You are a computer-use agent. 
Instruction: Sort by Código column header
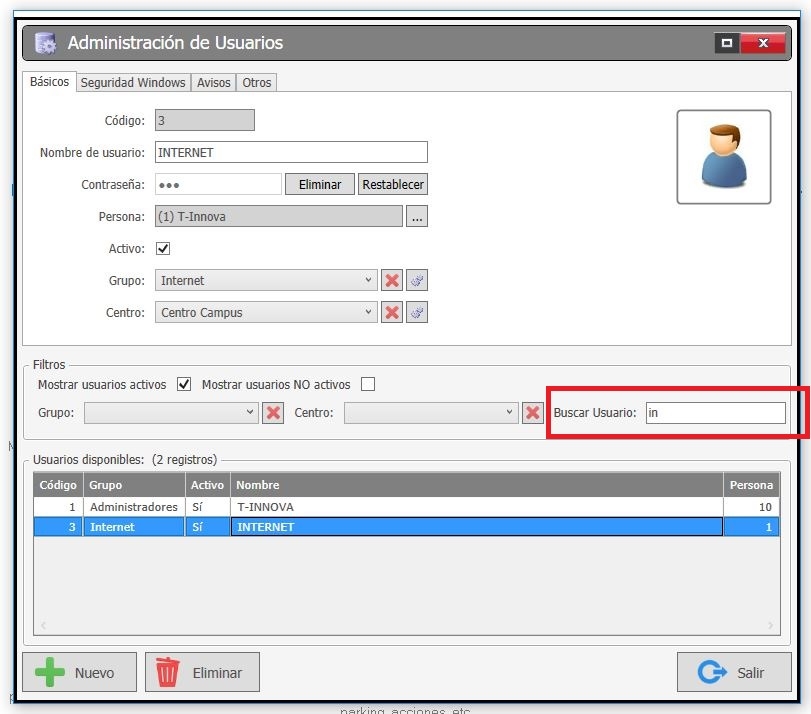(x=58, y=485)
